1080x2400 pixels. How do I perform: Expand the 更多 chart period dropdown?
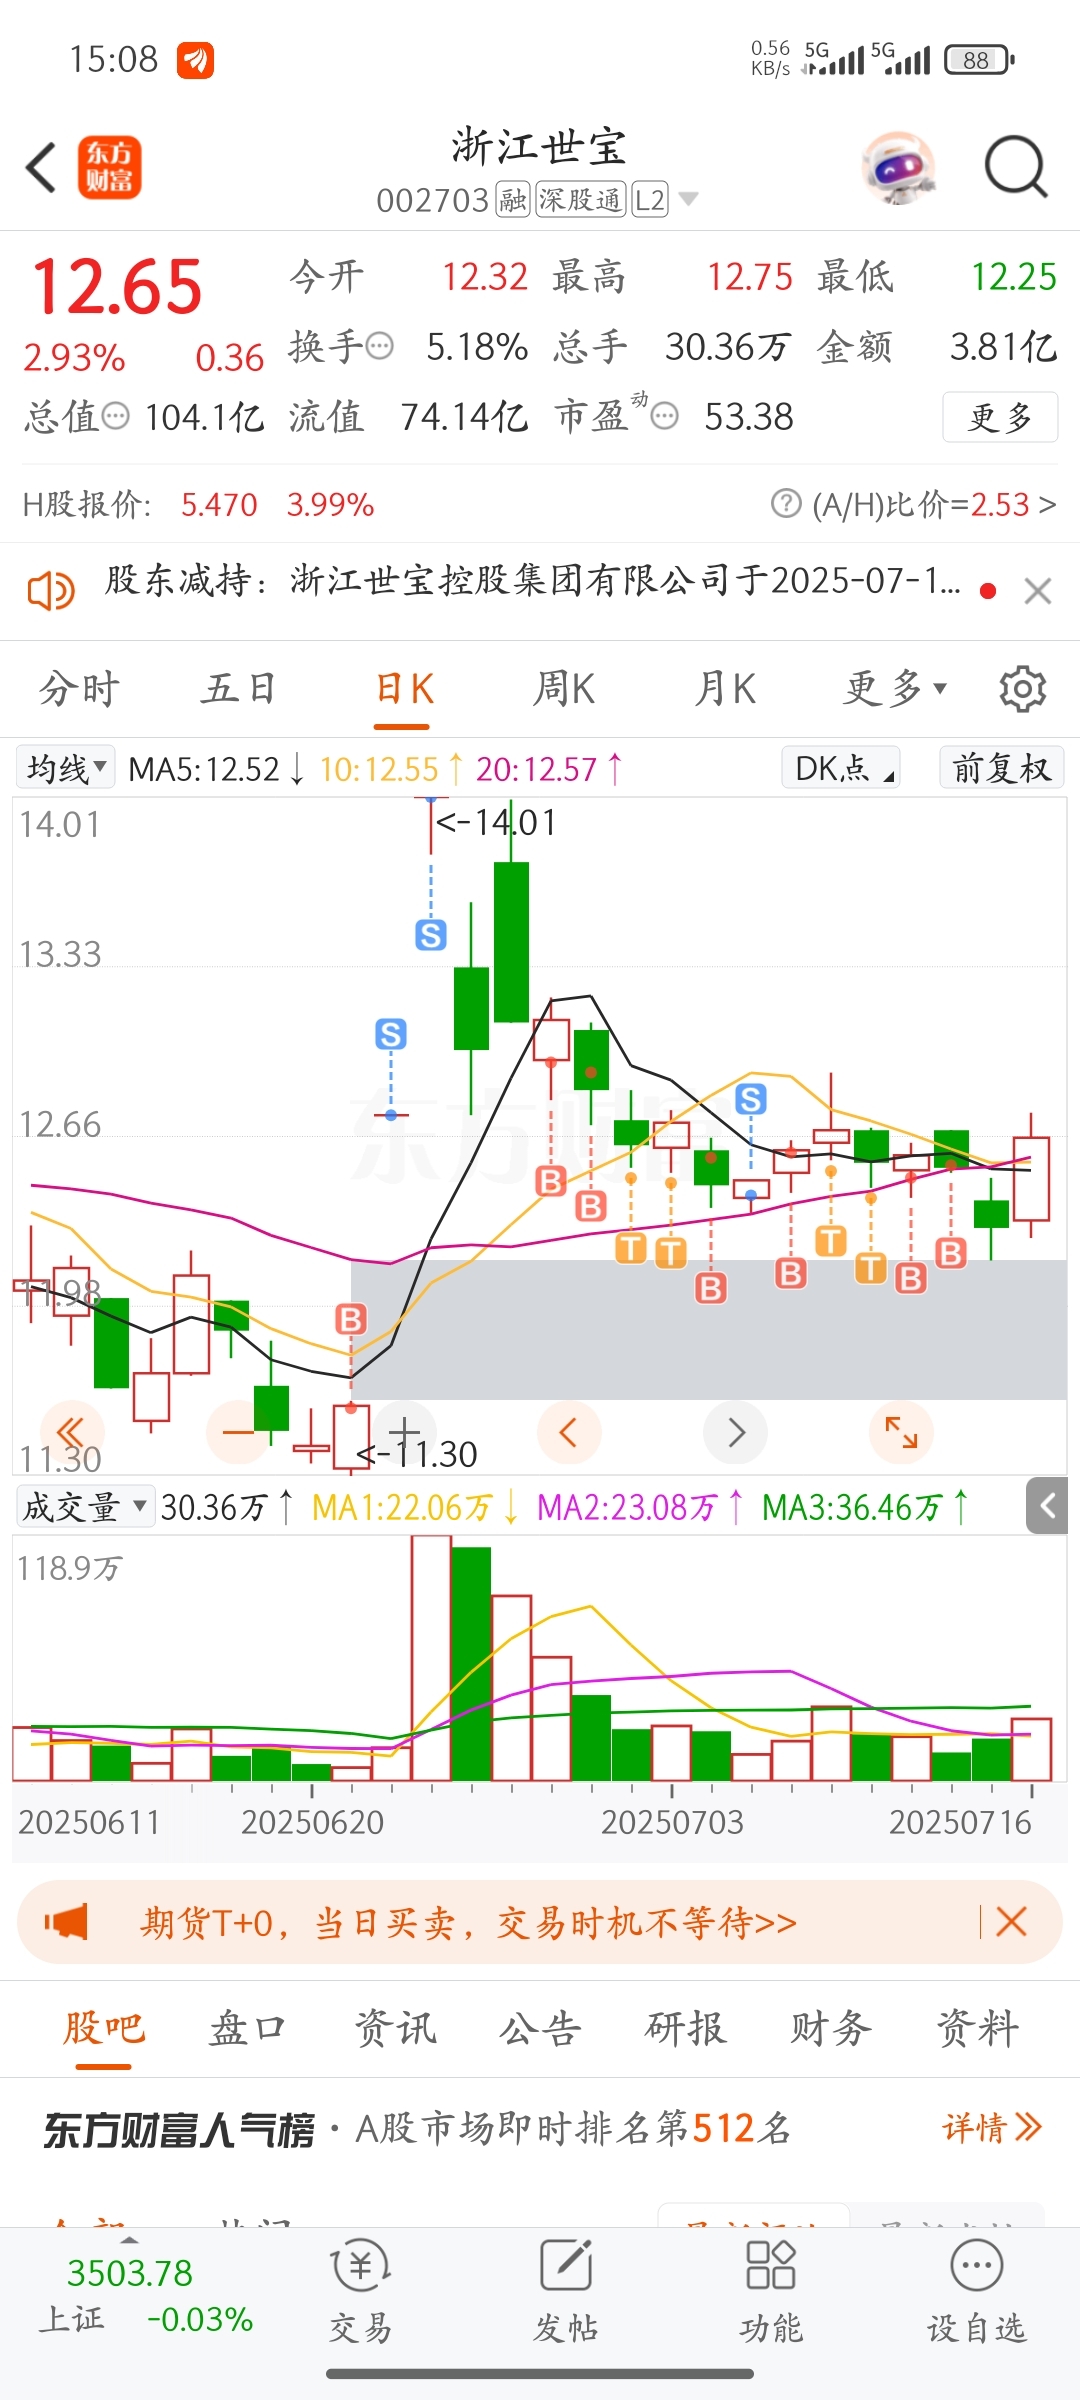pyautogui.click(x=894, y=689)
